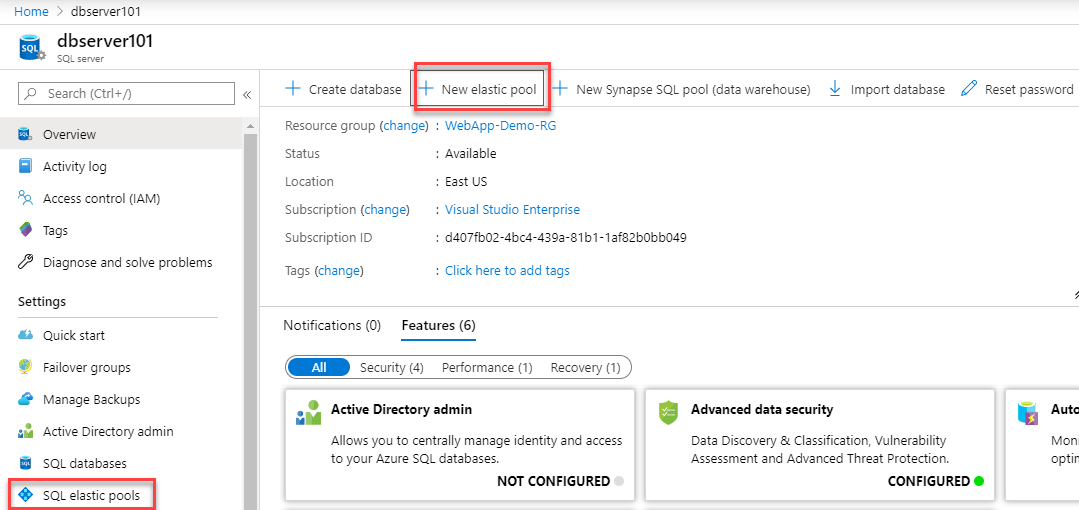Switch to Notifications (0) tab

click(332, 325)
